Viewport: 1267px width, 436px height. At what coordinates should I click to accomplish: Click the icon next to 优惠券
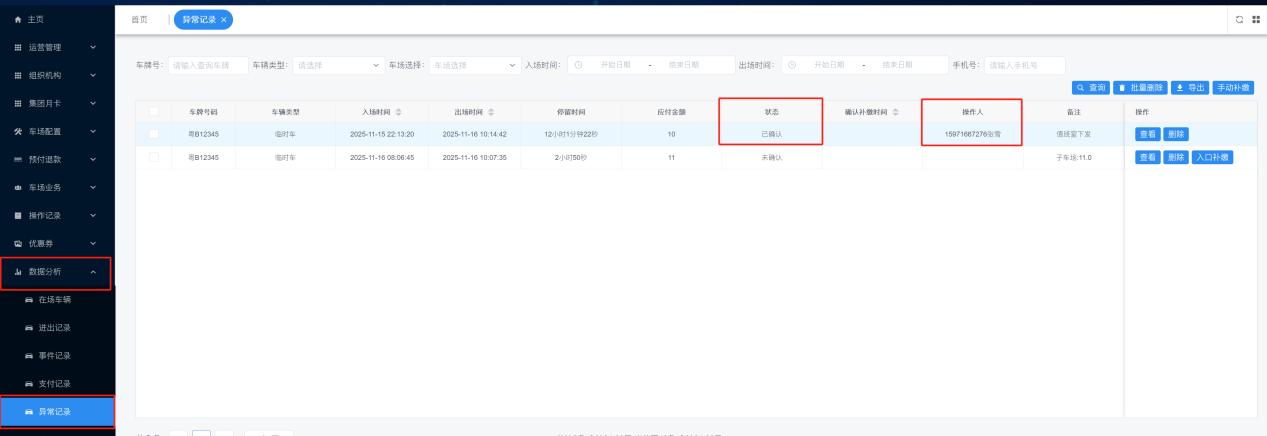(x=18, y=243)
